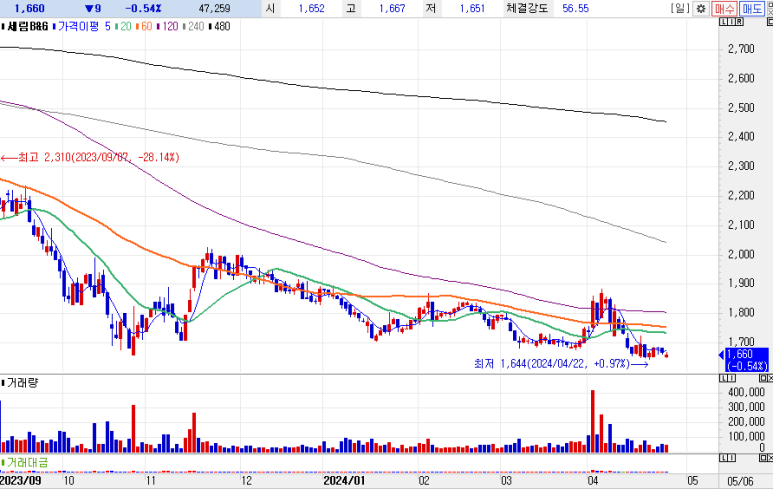Close the 거래대금 panel
The height and width of the screenshot is (489, 773).
[x=770, y=458]
